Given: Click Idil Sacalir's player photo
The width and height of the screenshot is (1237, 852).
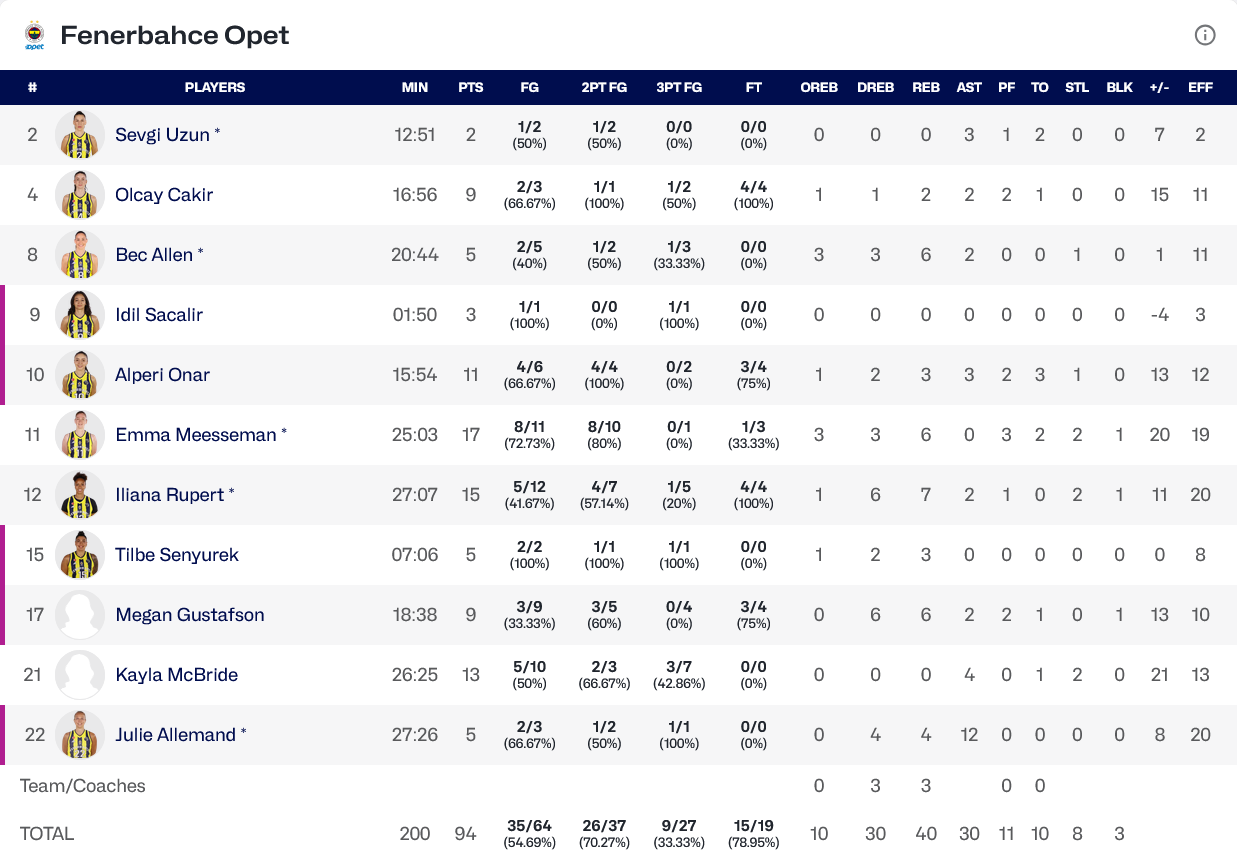Looking at the screenshot, I should tap(80, 315).
